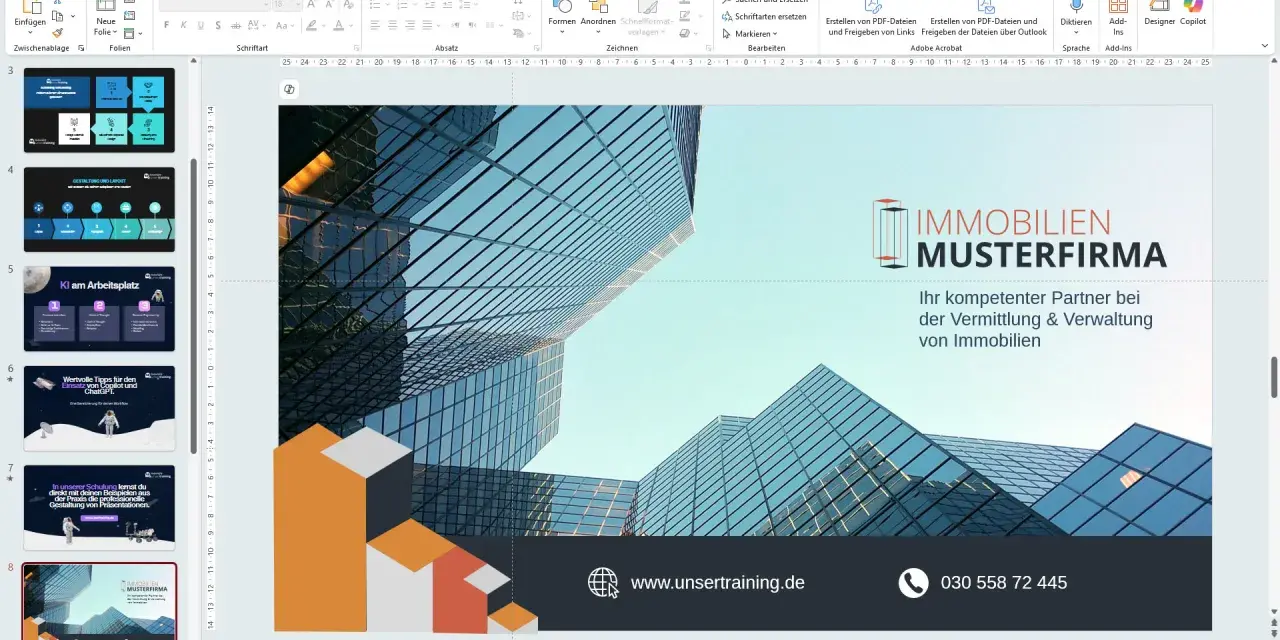Expand the Einfügen dropdown arrow
This screenshot has height=640, width=1280.
(x=31, y=32)
